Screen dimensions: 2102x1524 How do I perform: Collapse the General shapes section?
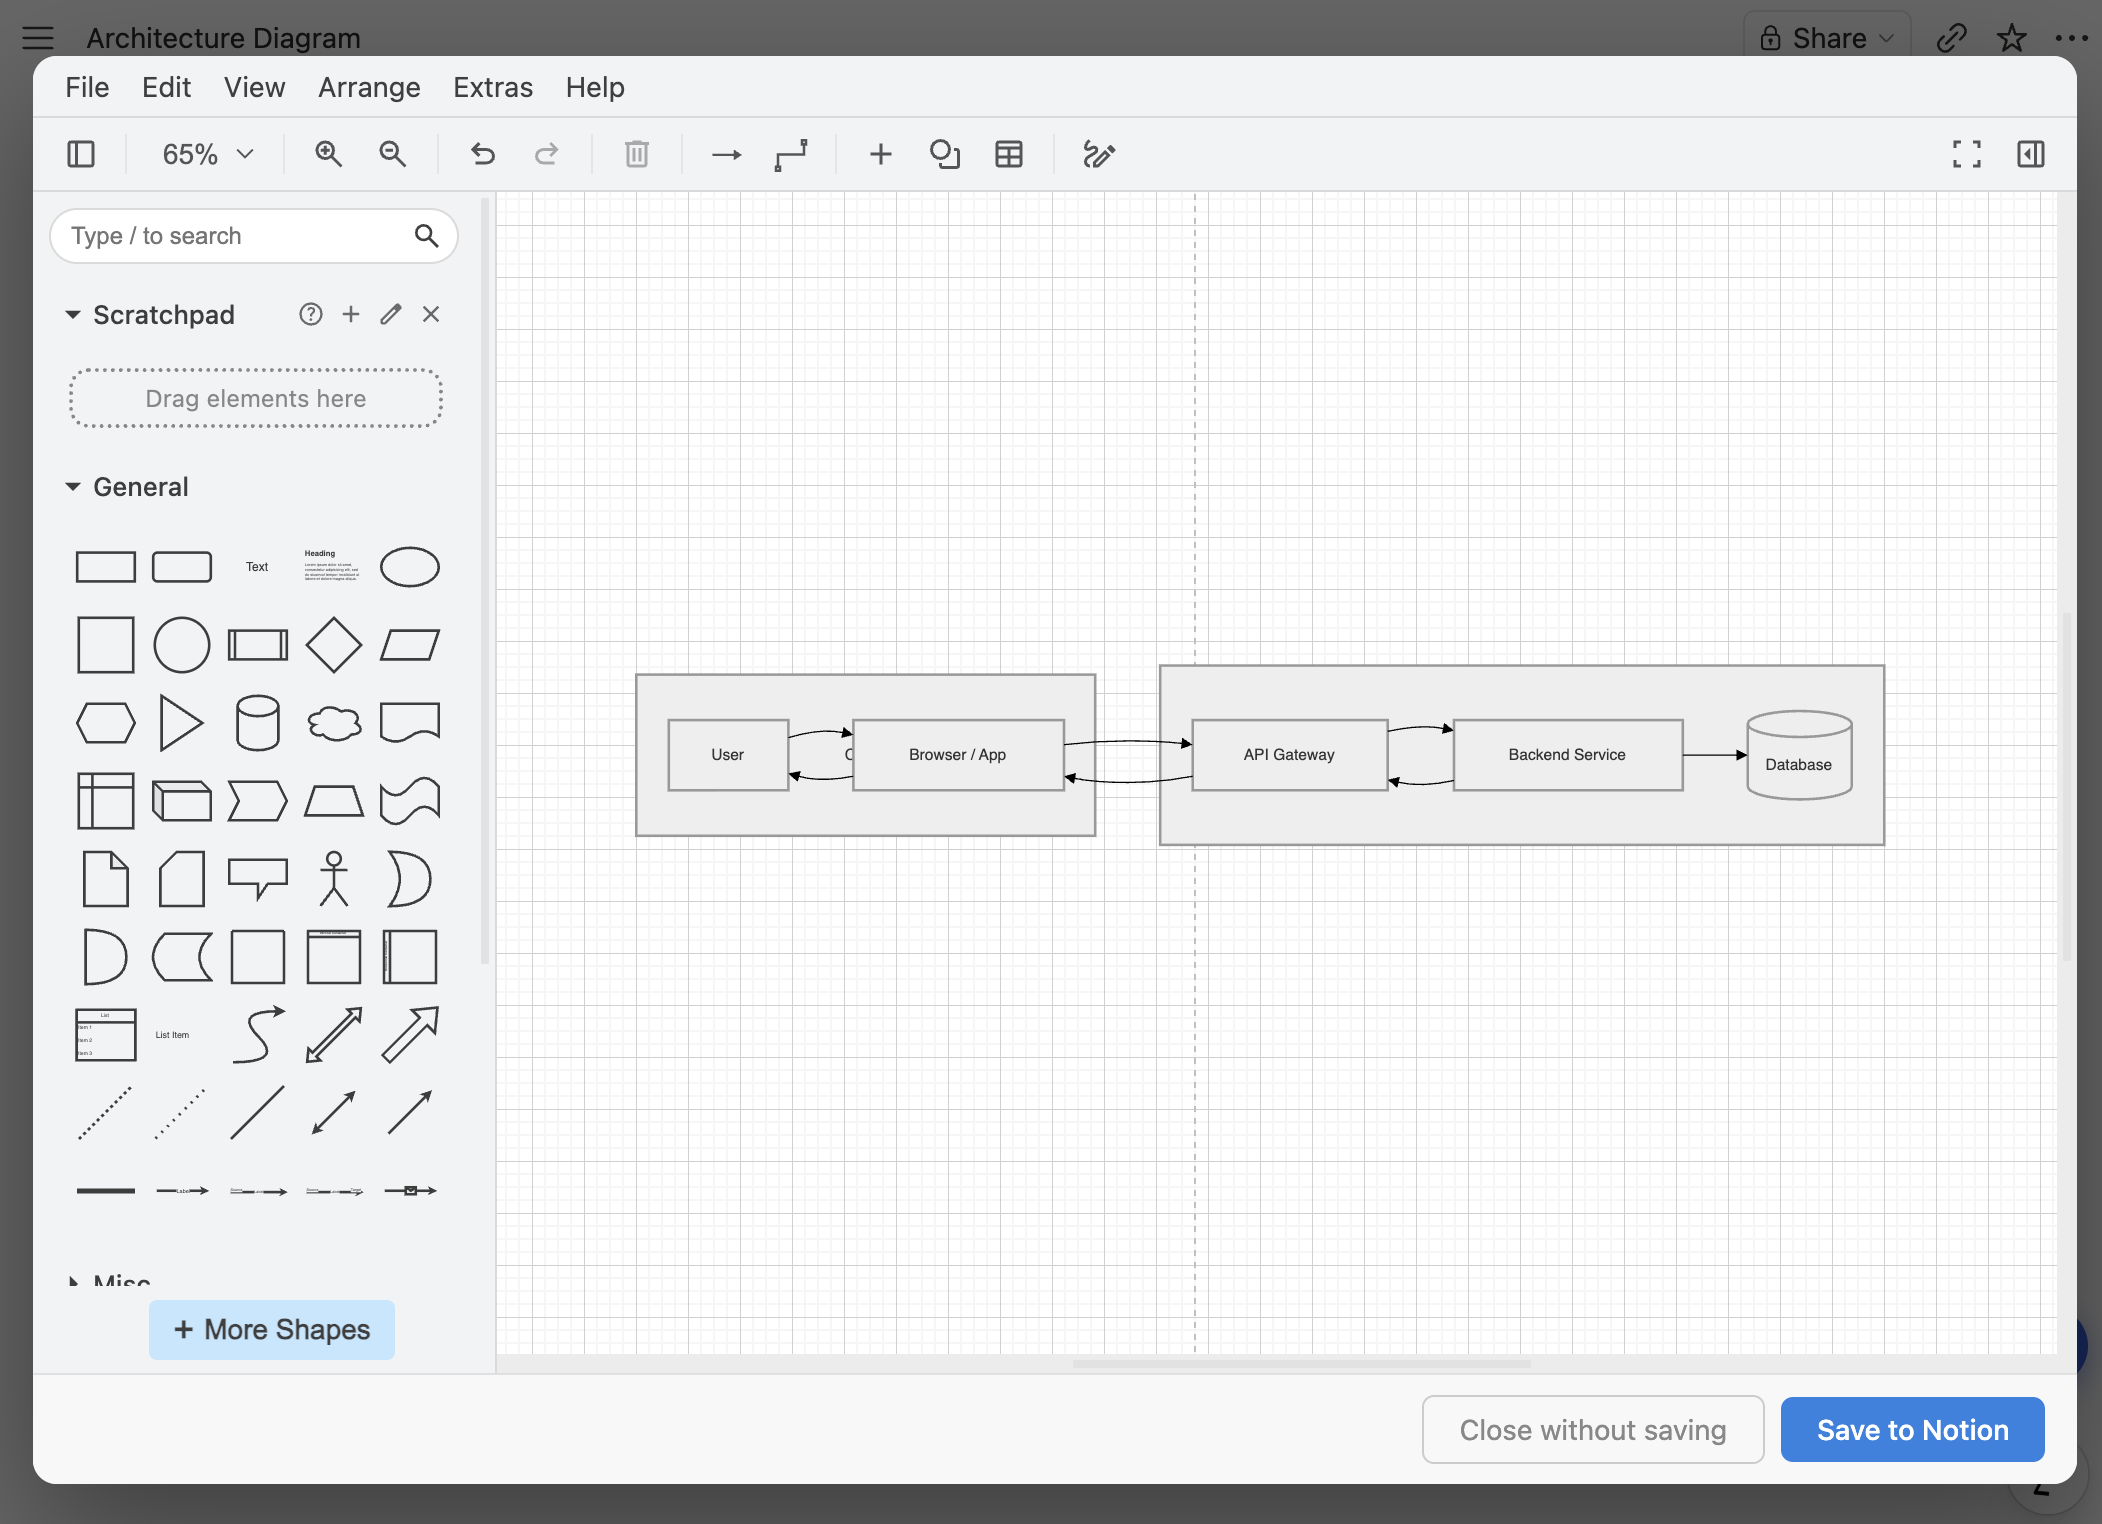(73, 487)
